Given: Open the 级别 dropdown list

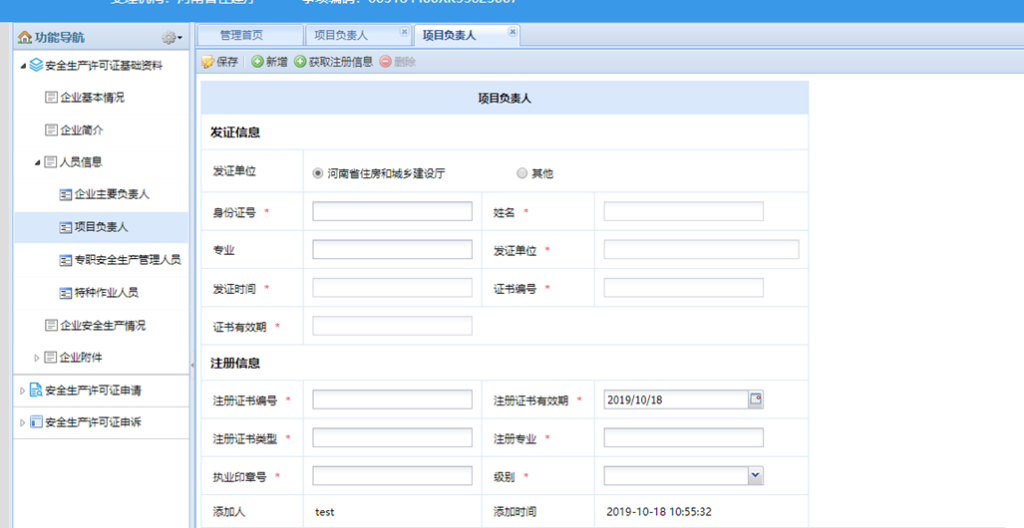Looking at the screenshot, I should click(755, 476).
